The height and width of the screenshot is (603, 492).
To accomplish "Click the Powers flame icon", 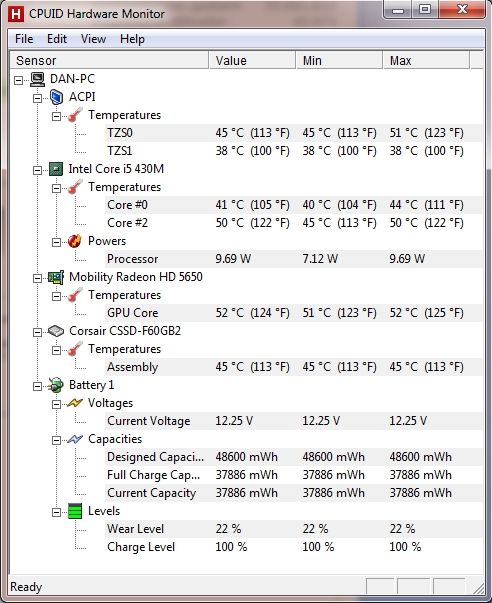I will tap(75, 241).
